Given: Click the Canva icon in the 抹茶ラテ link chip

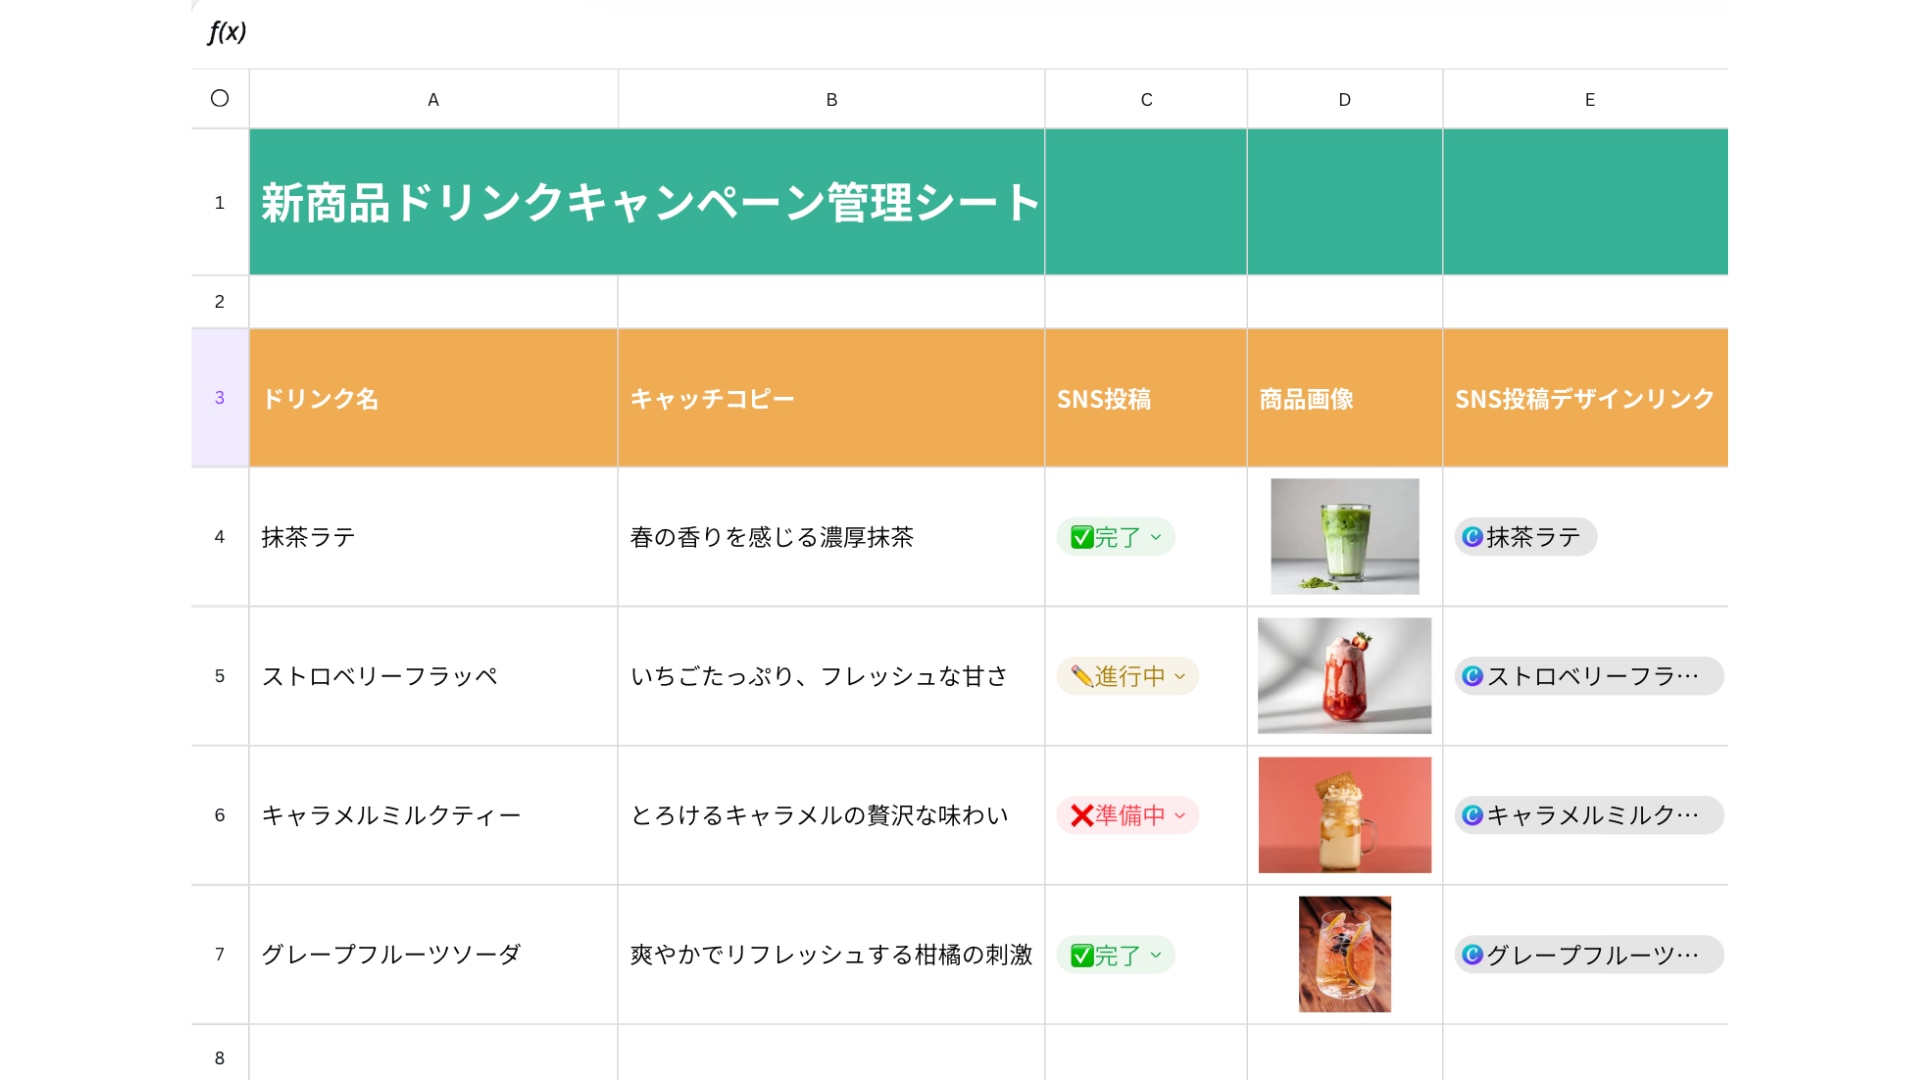Looking at the screenshot, I should [1472, 537].
